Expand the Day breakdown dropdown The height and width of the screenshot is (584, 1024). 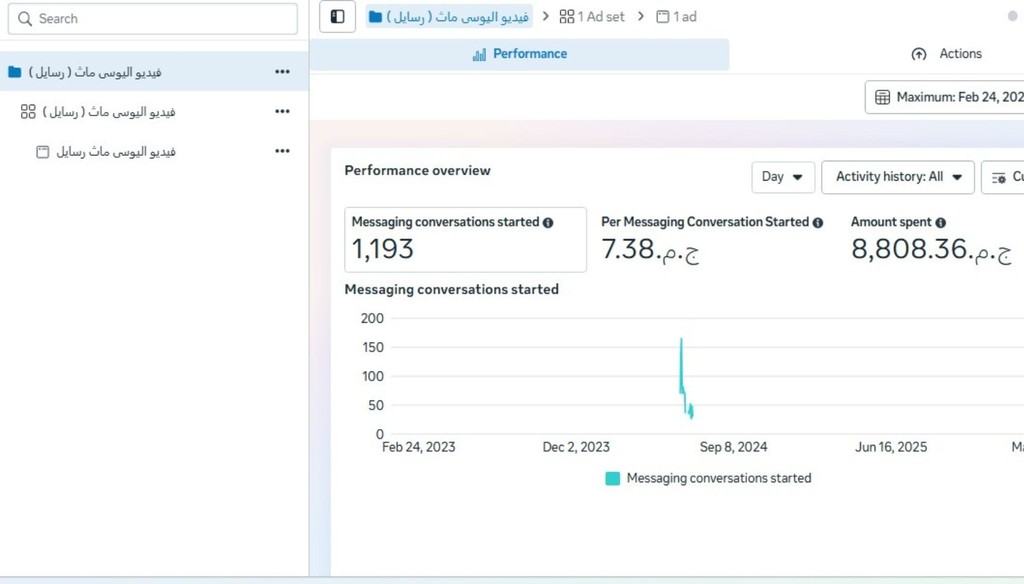(783, 177)
